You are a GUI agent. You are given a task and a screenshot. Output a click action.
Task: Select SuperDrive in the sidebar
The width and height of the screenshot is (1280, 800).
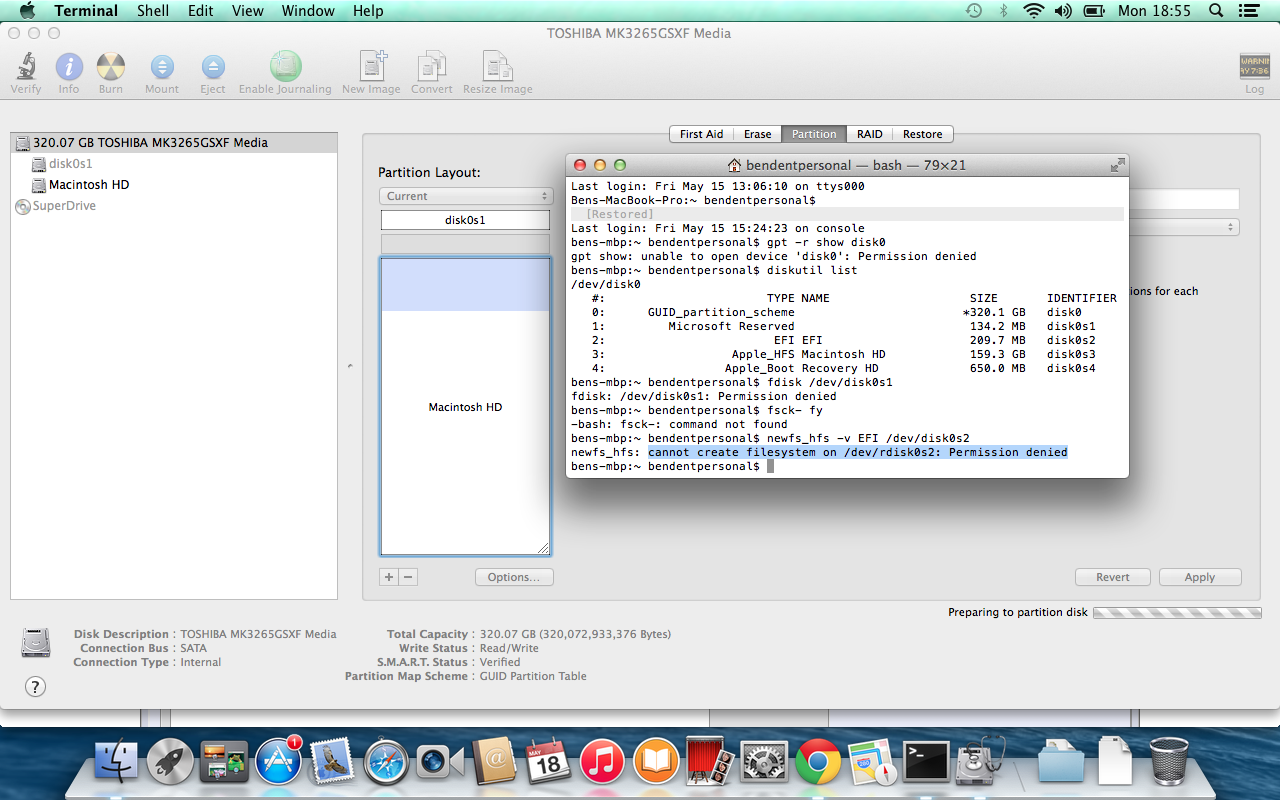coord(173,205)
